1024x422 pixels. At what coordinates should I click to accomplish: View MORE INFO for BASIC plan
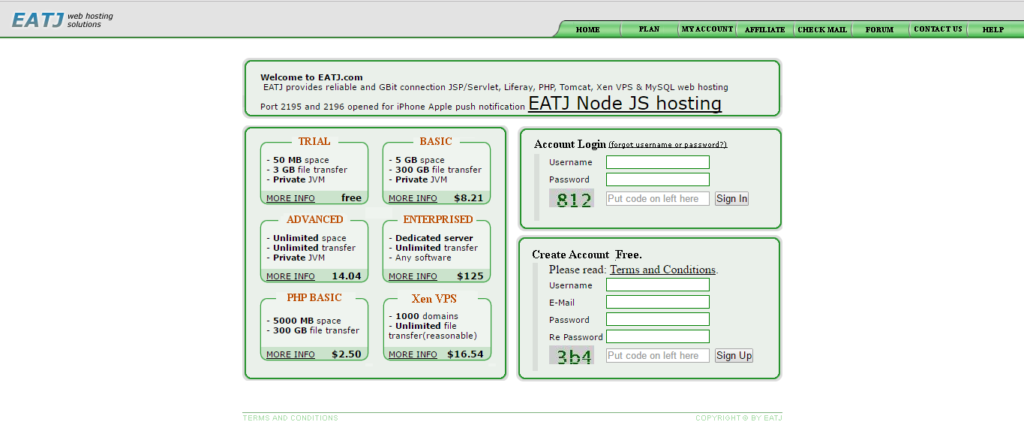click(x=412, y=198)
